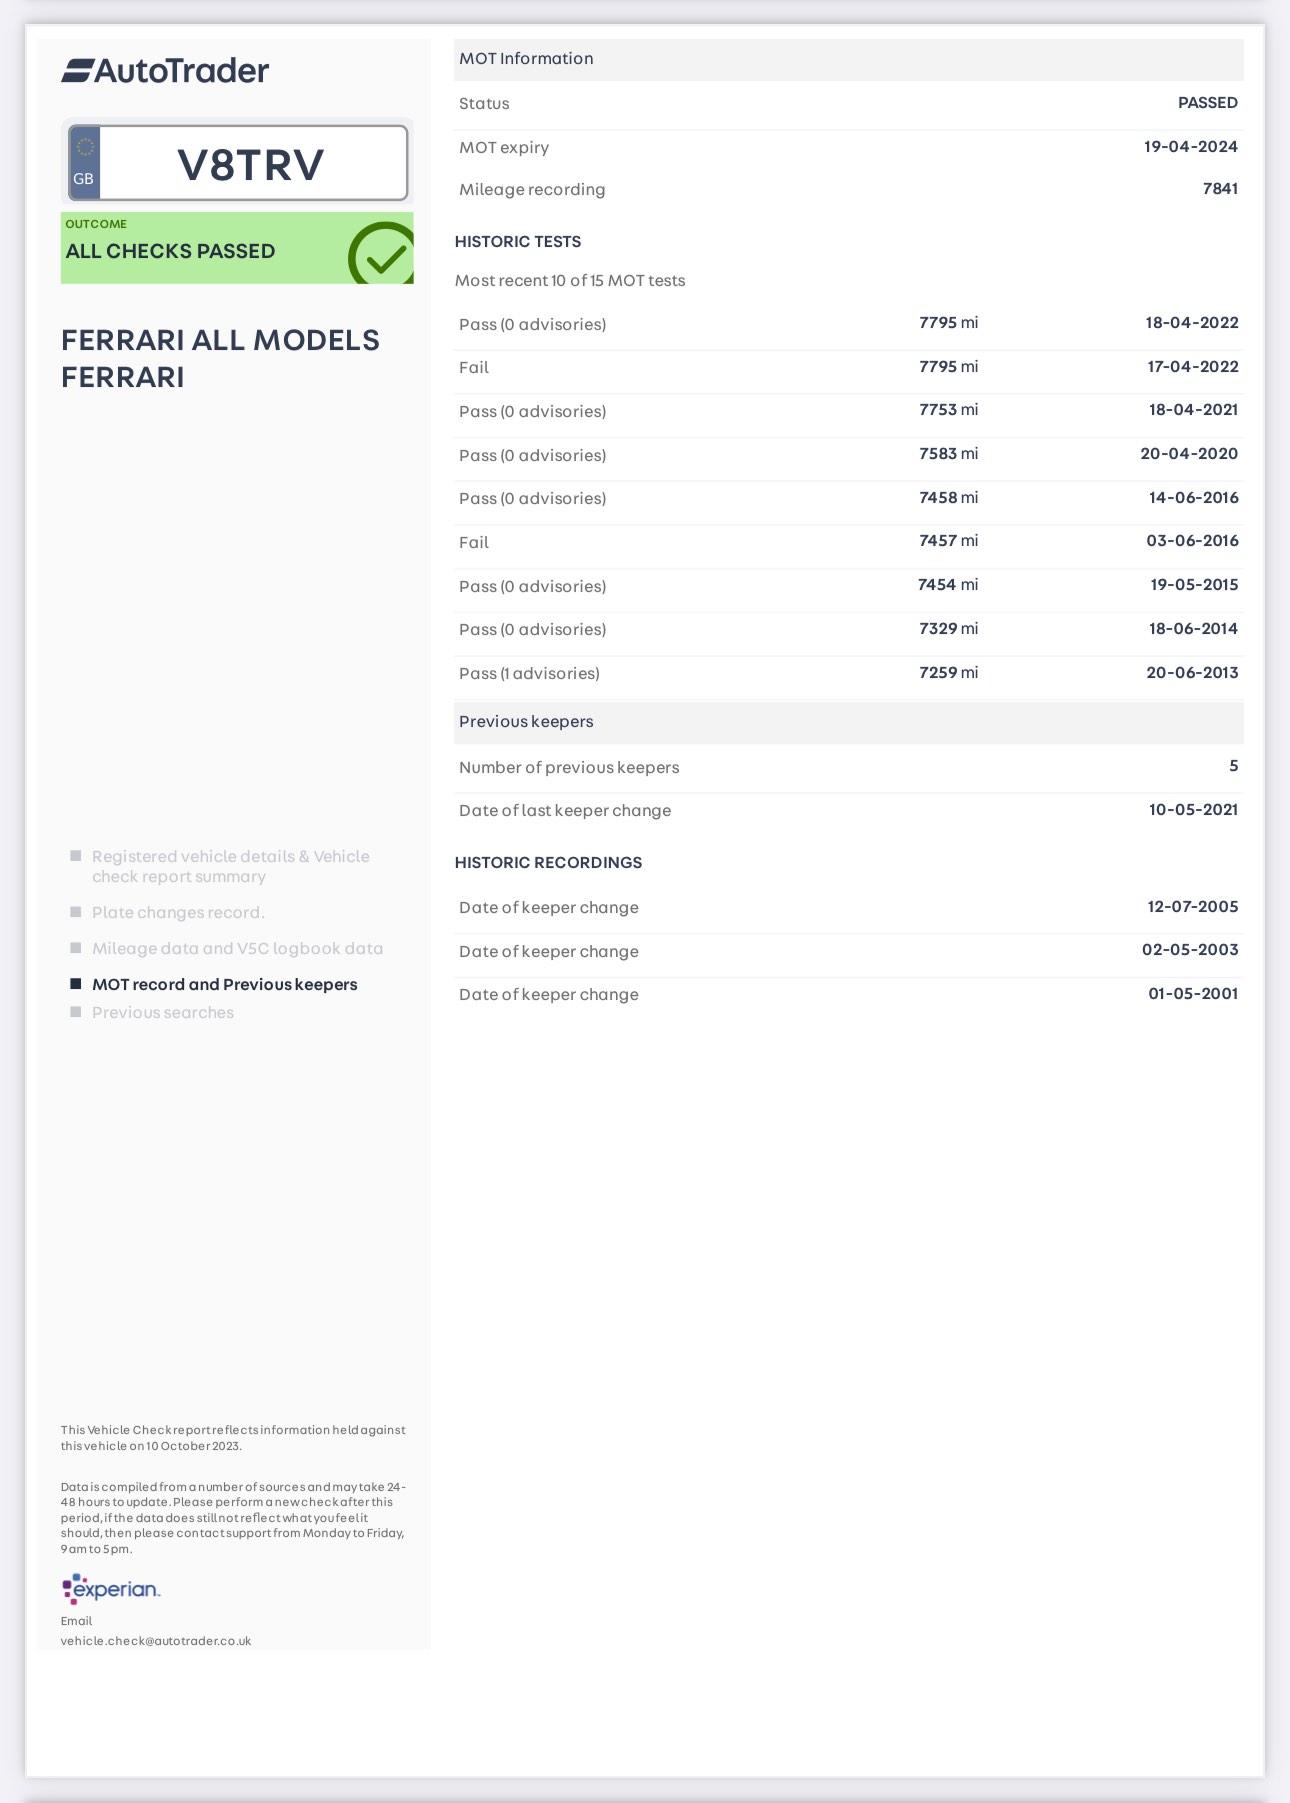Click the Experian logo
The image size is (1290, 1803).
111,1589
